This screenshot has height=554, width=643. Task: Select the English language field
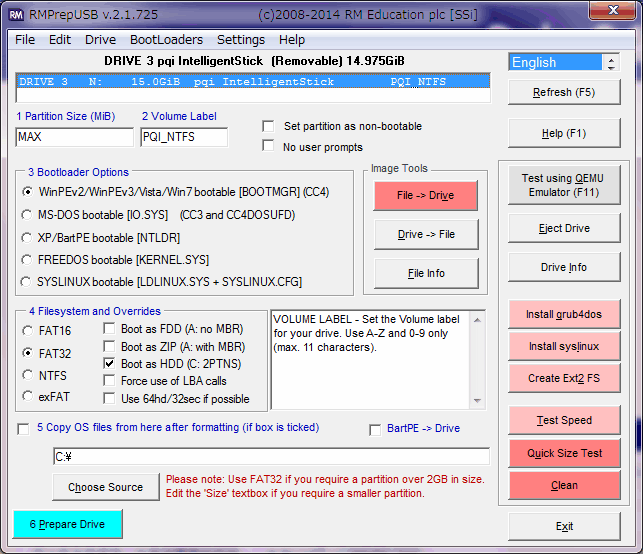(x=555, y=62)
